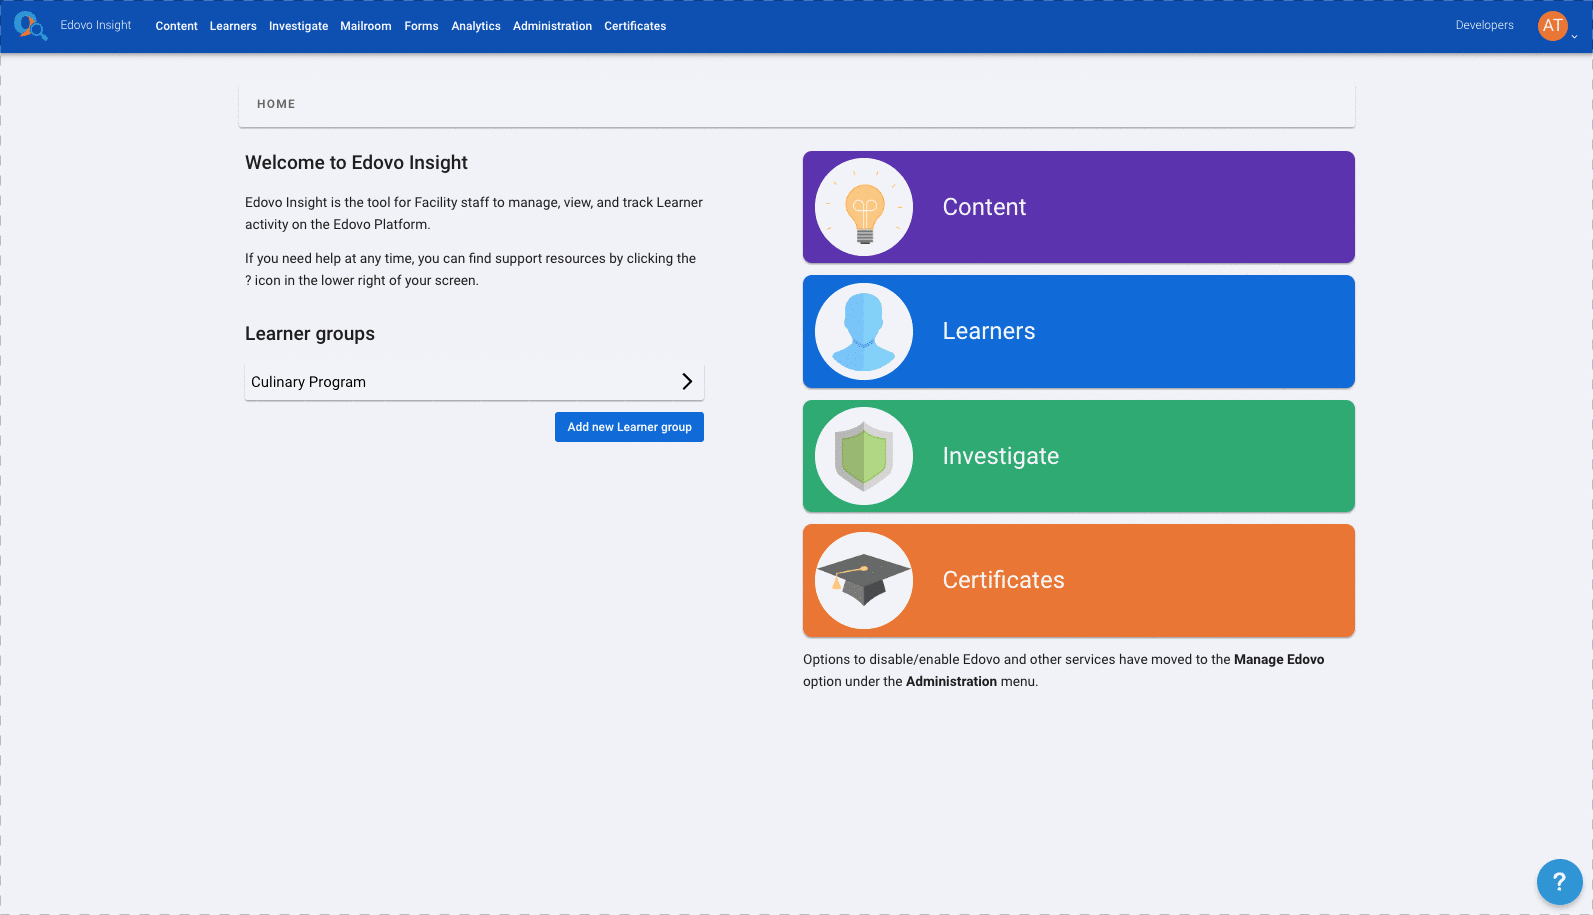
Task: Open the Analytics menu in navbar
Action: coord(476,26)
